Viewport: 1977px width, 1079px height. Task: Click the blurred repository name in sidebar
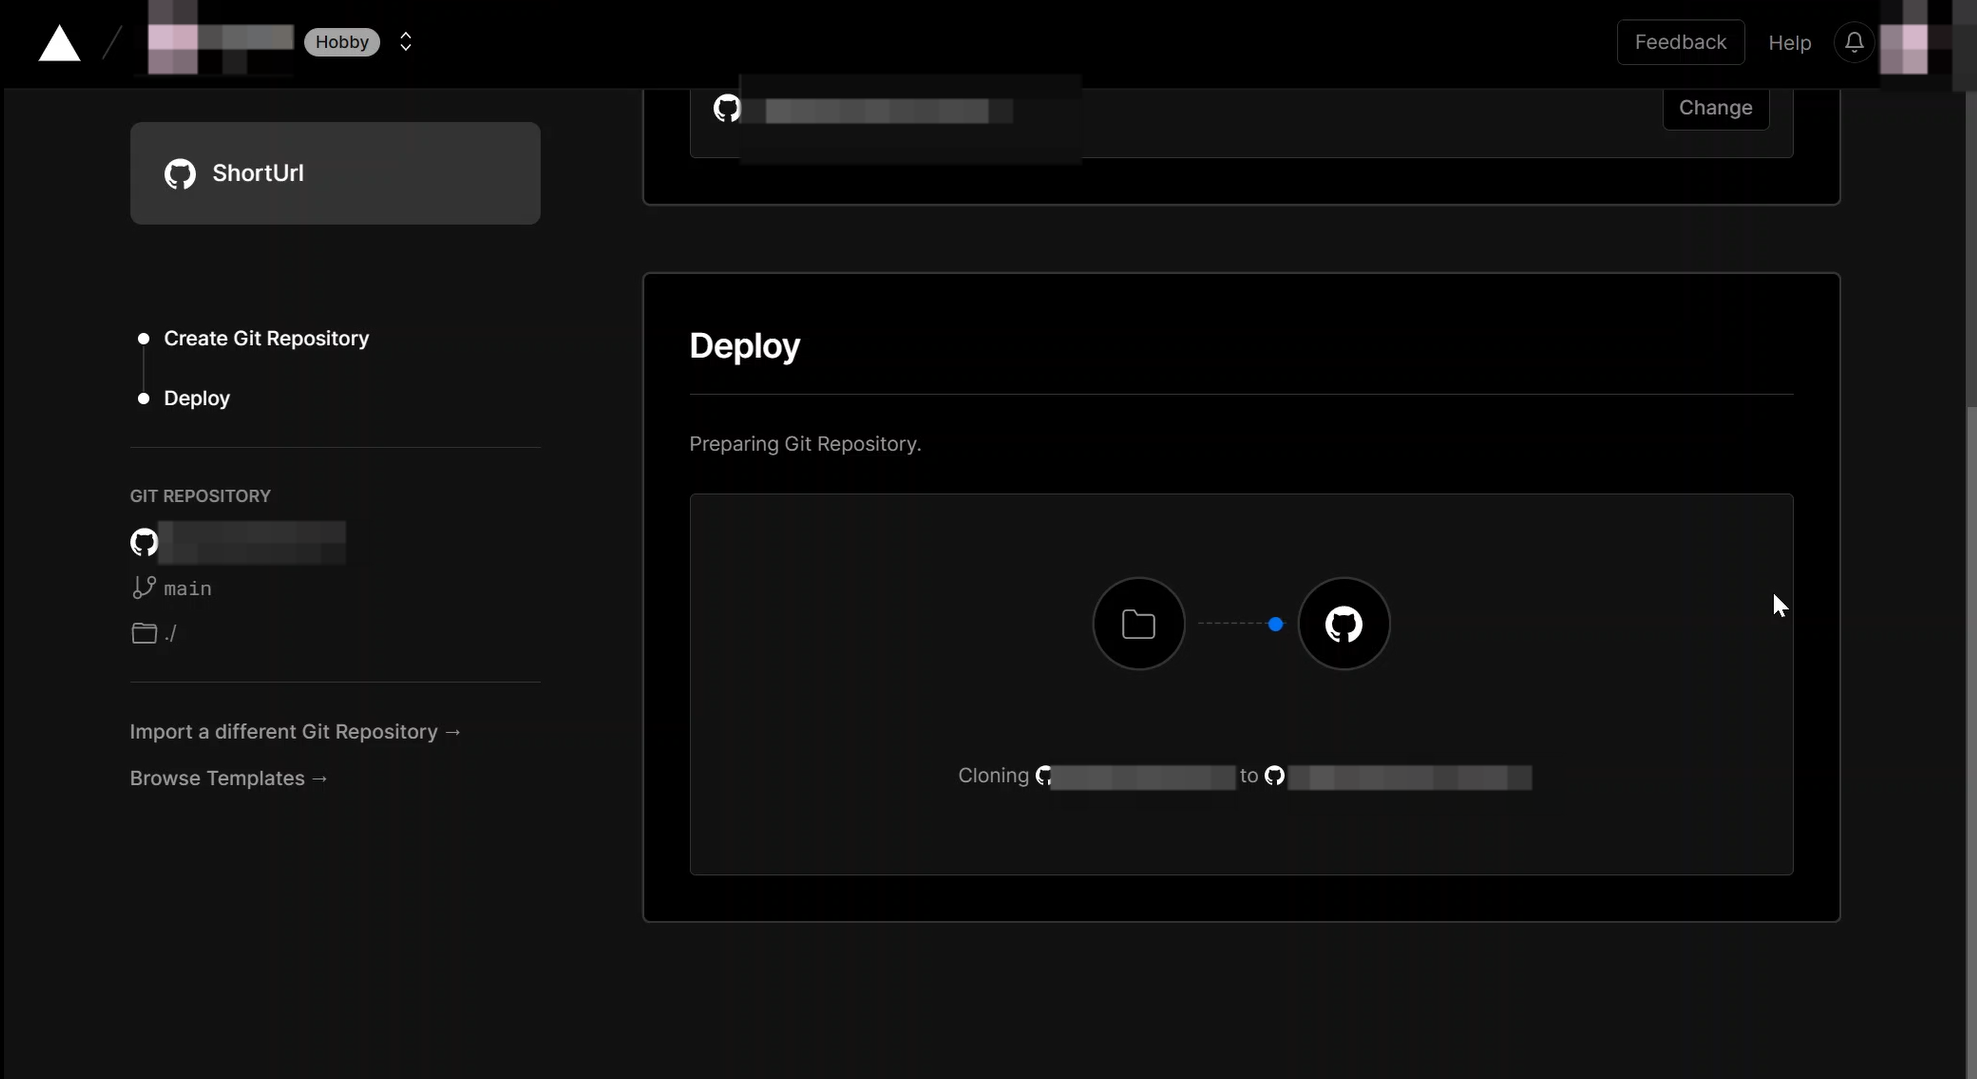coord(252,542)
